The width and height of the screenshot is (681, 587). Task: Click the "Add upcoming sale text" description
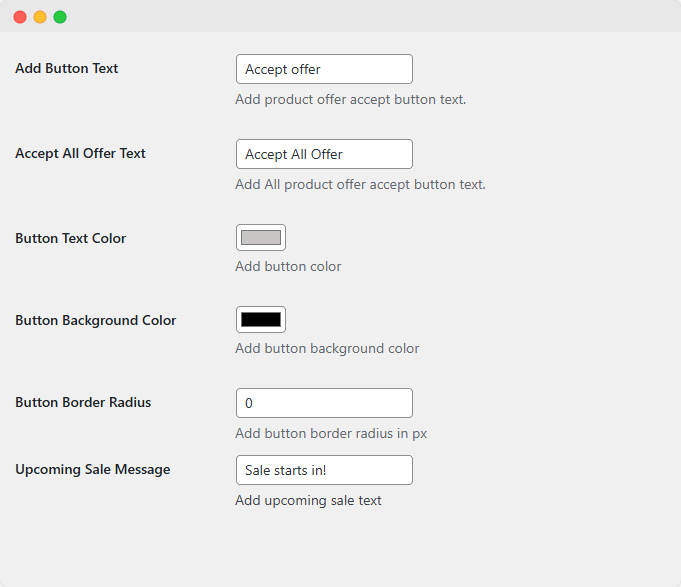point(308,500)
